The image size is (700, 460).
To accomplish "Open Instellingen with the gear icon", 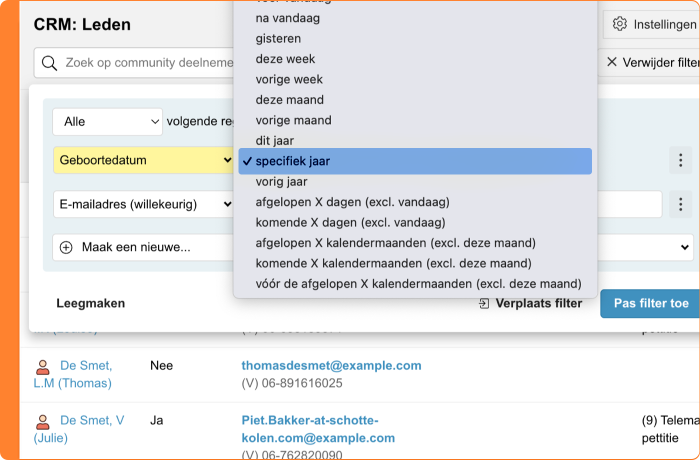I will point(620,24).
